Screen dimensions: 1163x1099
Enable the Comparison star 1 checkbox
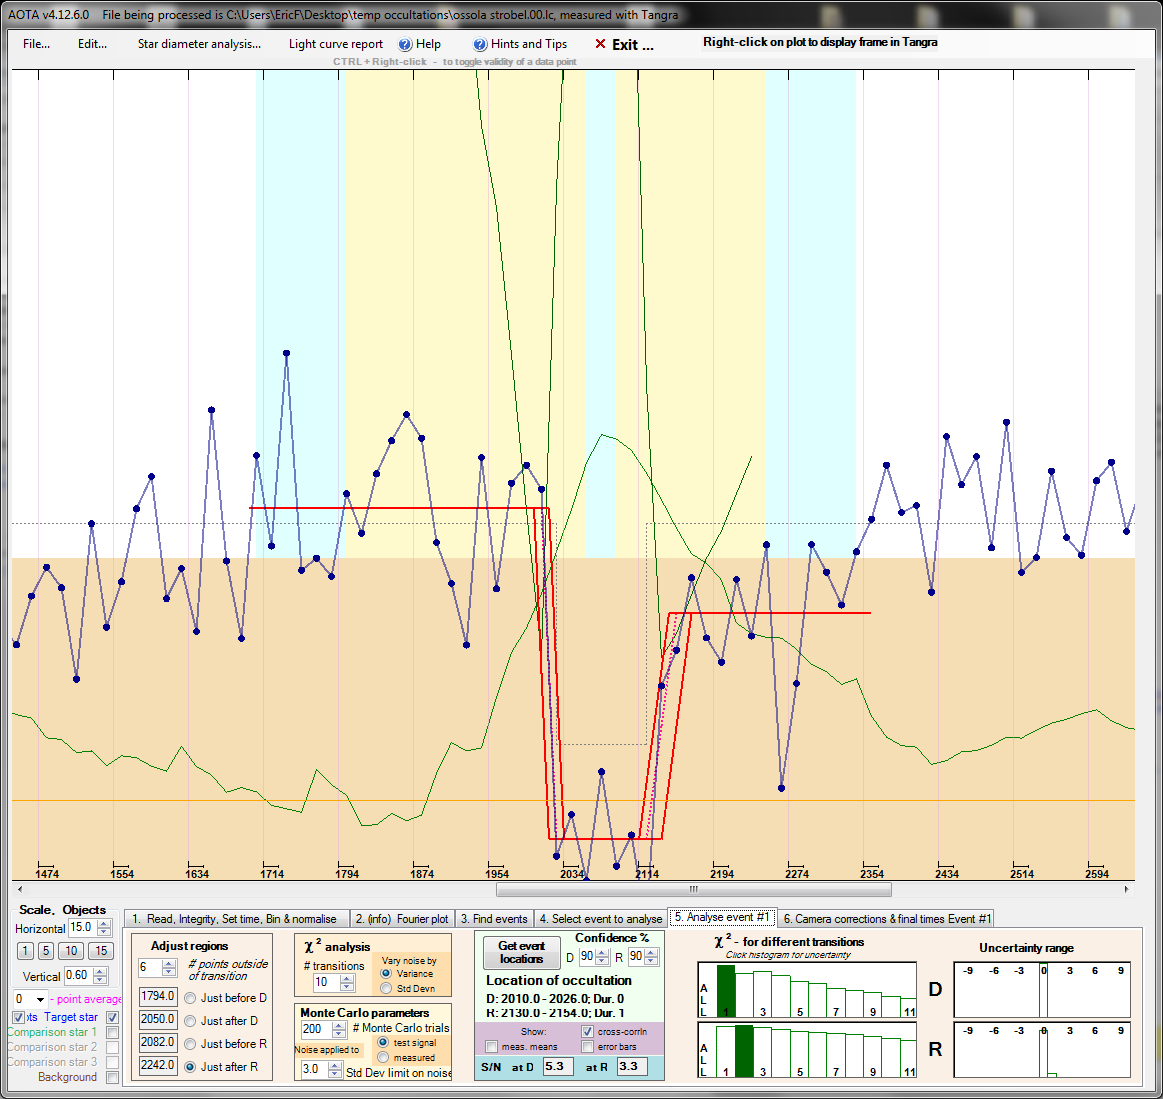click(x=113, y=1032)
